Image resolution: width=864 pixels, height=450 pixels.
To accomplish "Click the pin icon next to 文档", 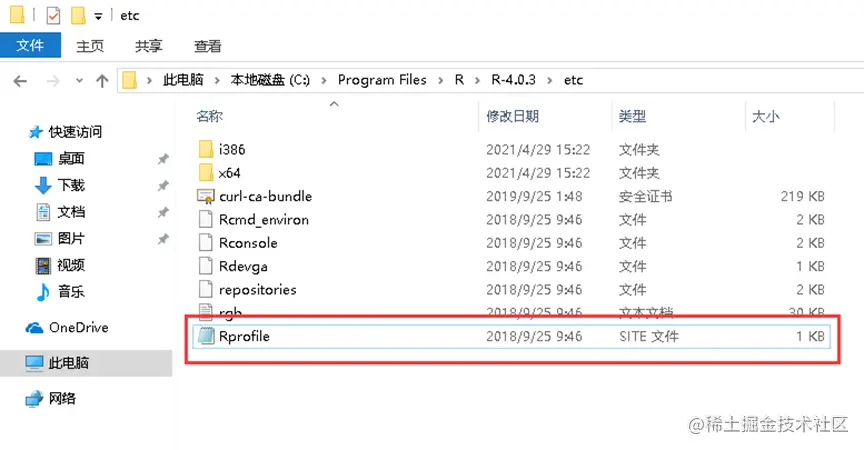I will (x=163, y=212).
